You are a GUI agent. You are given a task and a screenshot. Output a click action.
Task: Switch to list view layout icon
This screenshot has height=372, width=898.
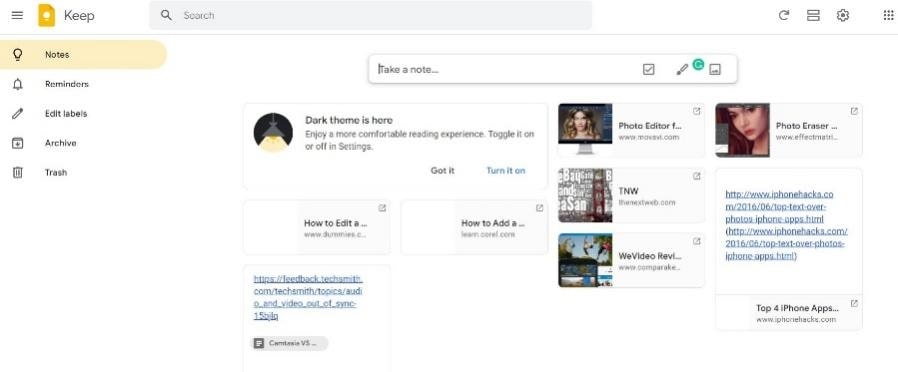pyautogui.click(x=813, y=15)
